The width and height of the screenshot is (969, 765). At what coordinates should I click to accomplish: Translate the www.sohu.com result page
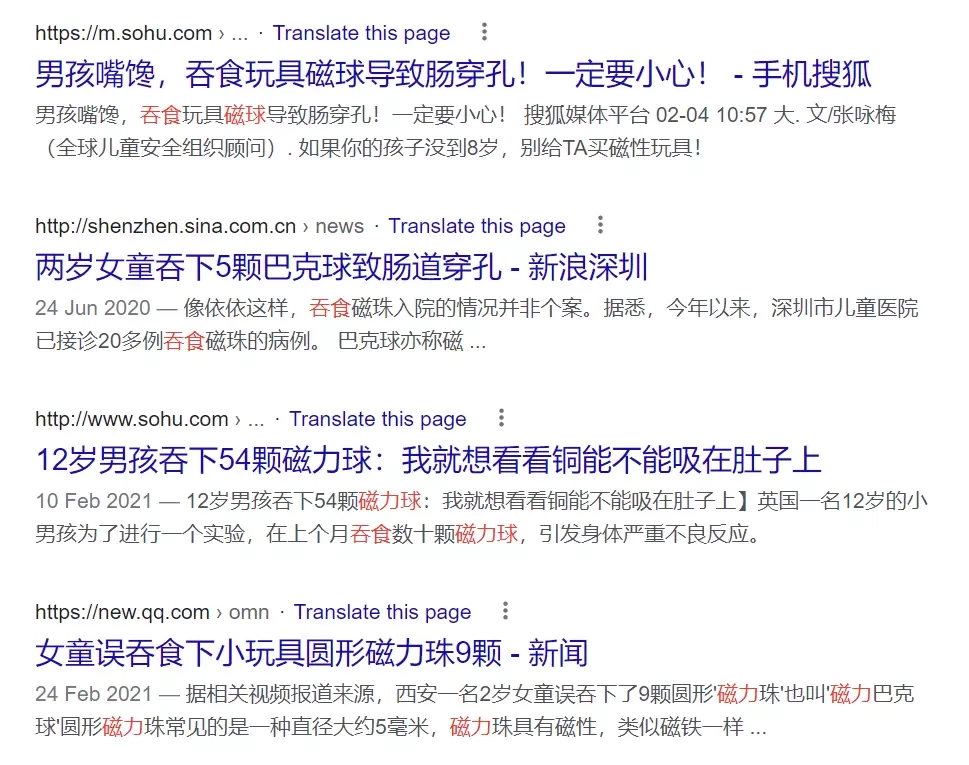pos(378,419)
